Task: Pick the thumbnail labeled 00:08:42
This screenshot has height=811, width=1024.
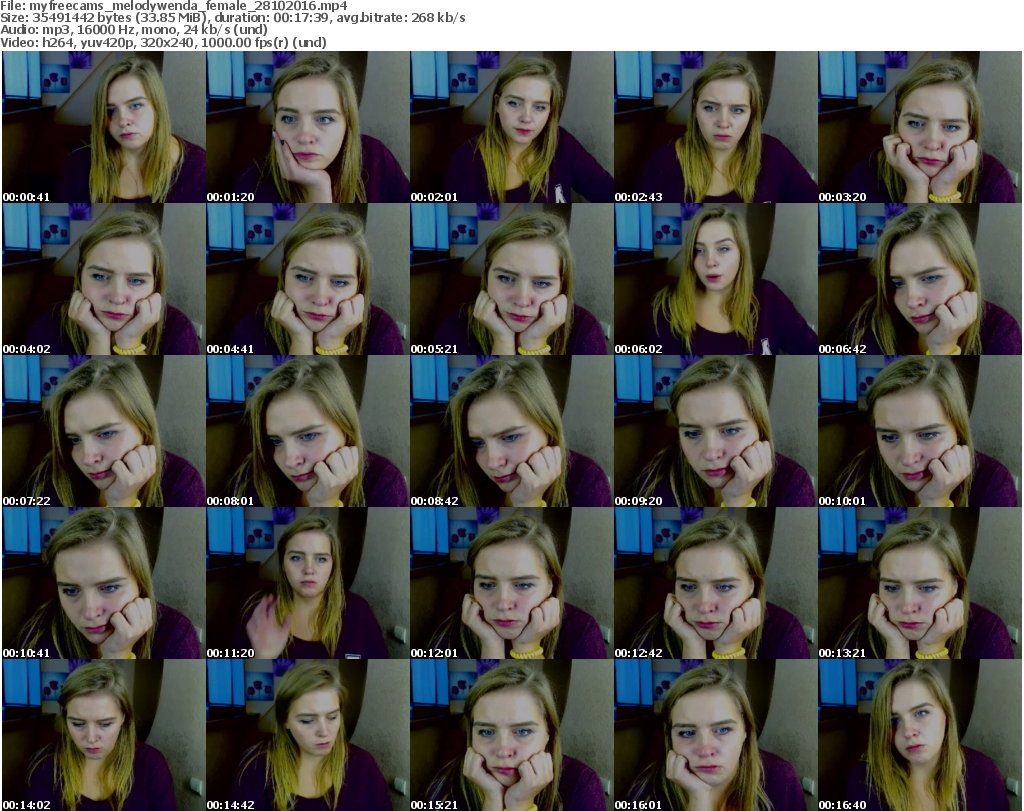Action: click(x=512, y=431)
